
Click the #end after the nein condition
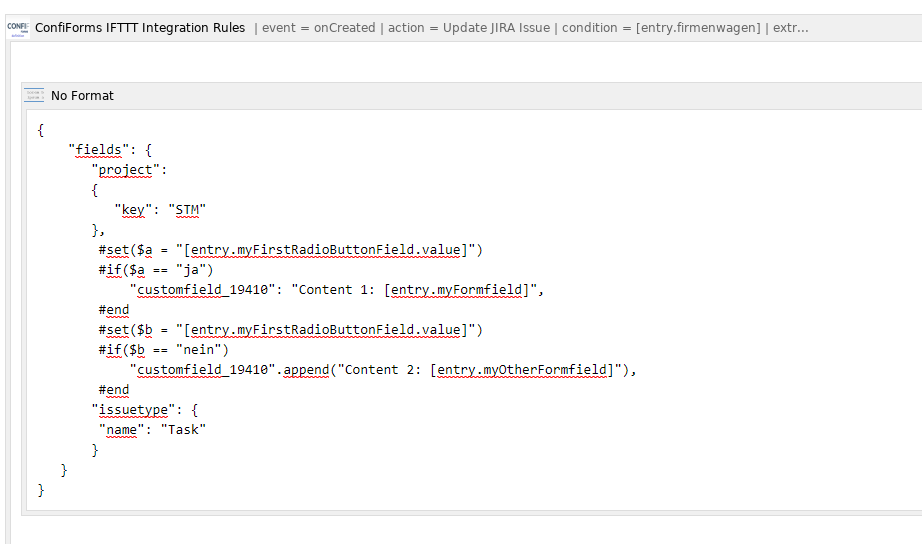(113, 390)
